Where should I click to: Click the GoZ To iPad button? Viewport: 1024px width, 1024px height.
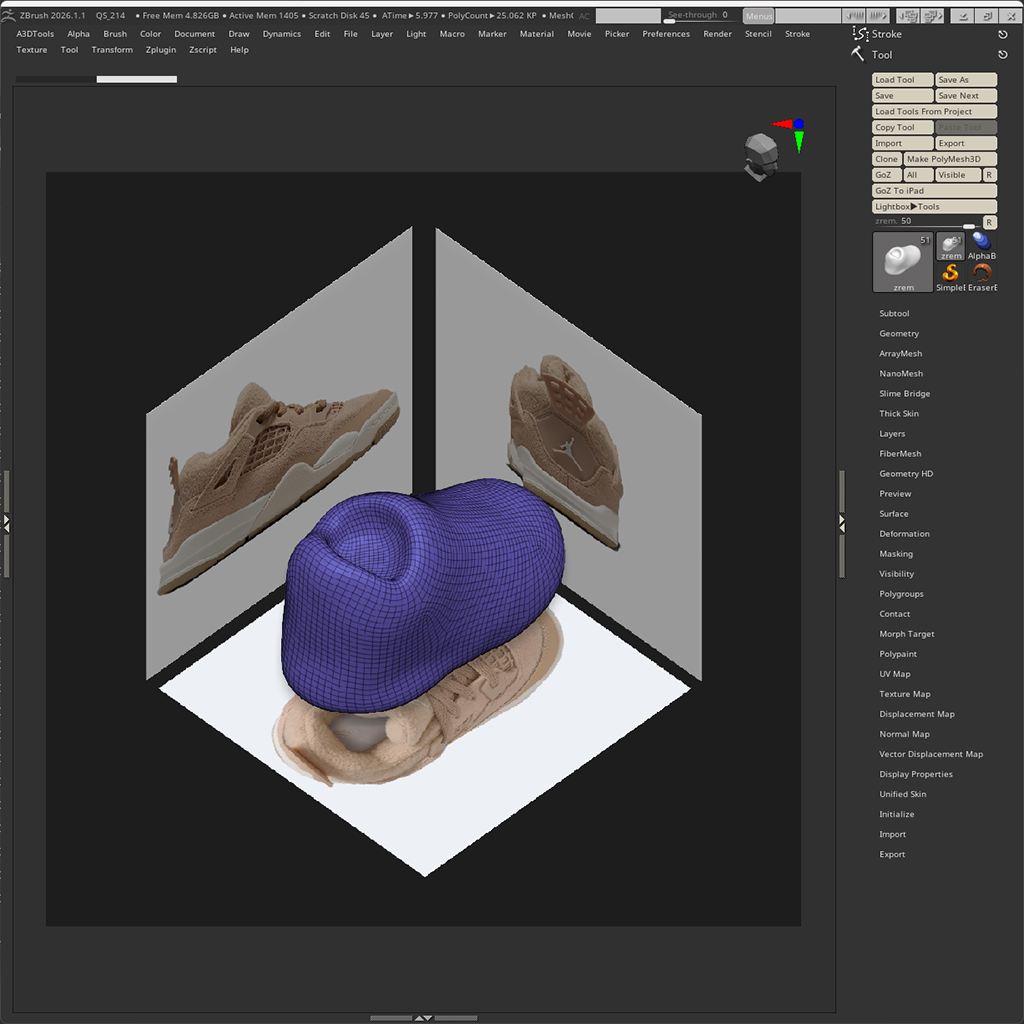(935, 191)
